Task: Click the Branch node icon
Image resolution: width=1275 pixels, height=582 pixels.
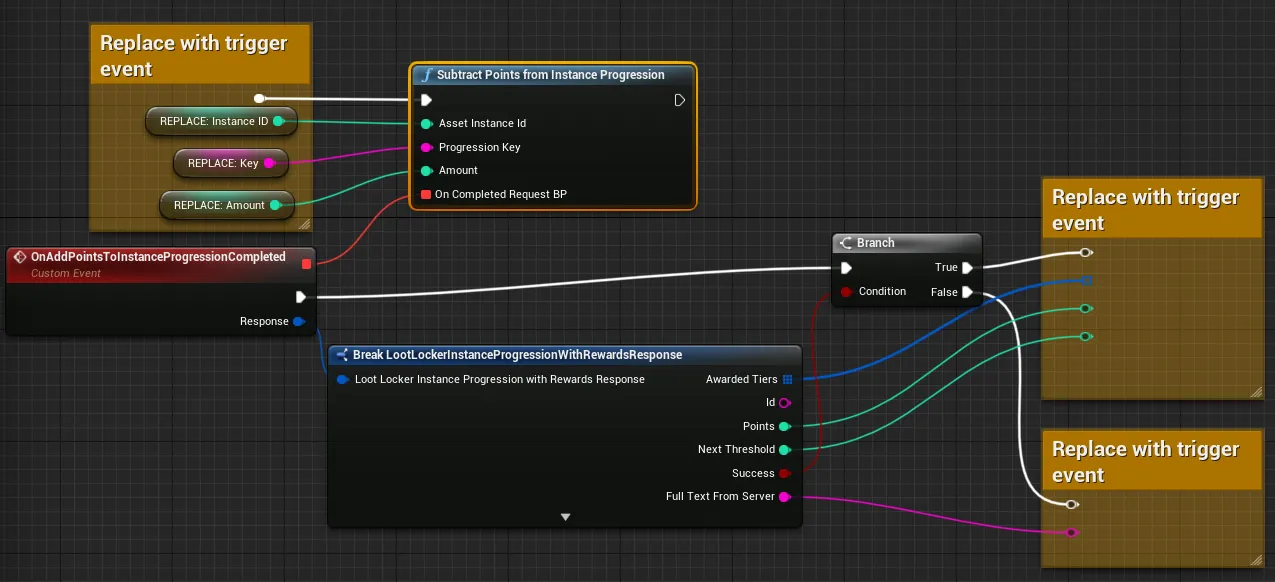Action: (846, 243)
